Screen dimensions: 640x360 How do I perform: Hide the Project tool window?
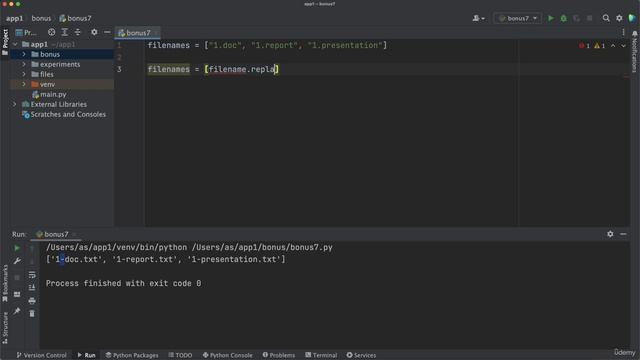107,32
